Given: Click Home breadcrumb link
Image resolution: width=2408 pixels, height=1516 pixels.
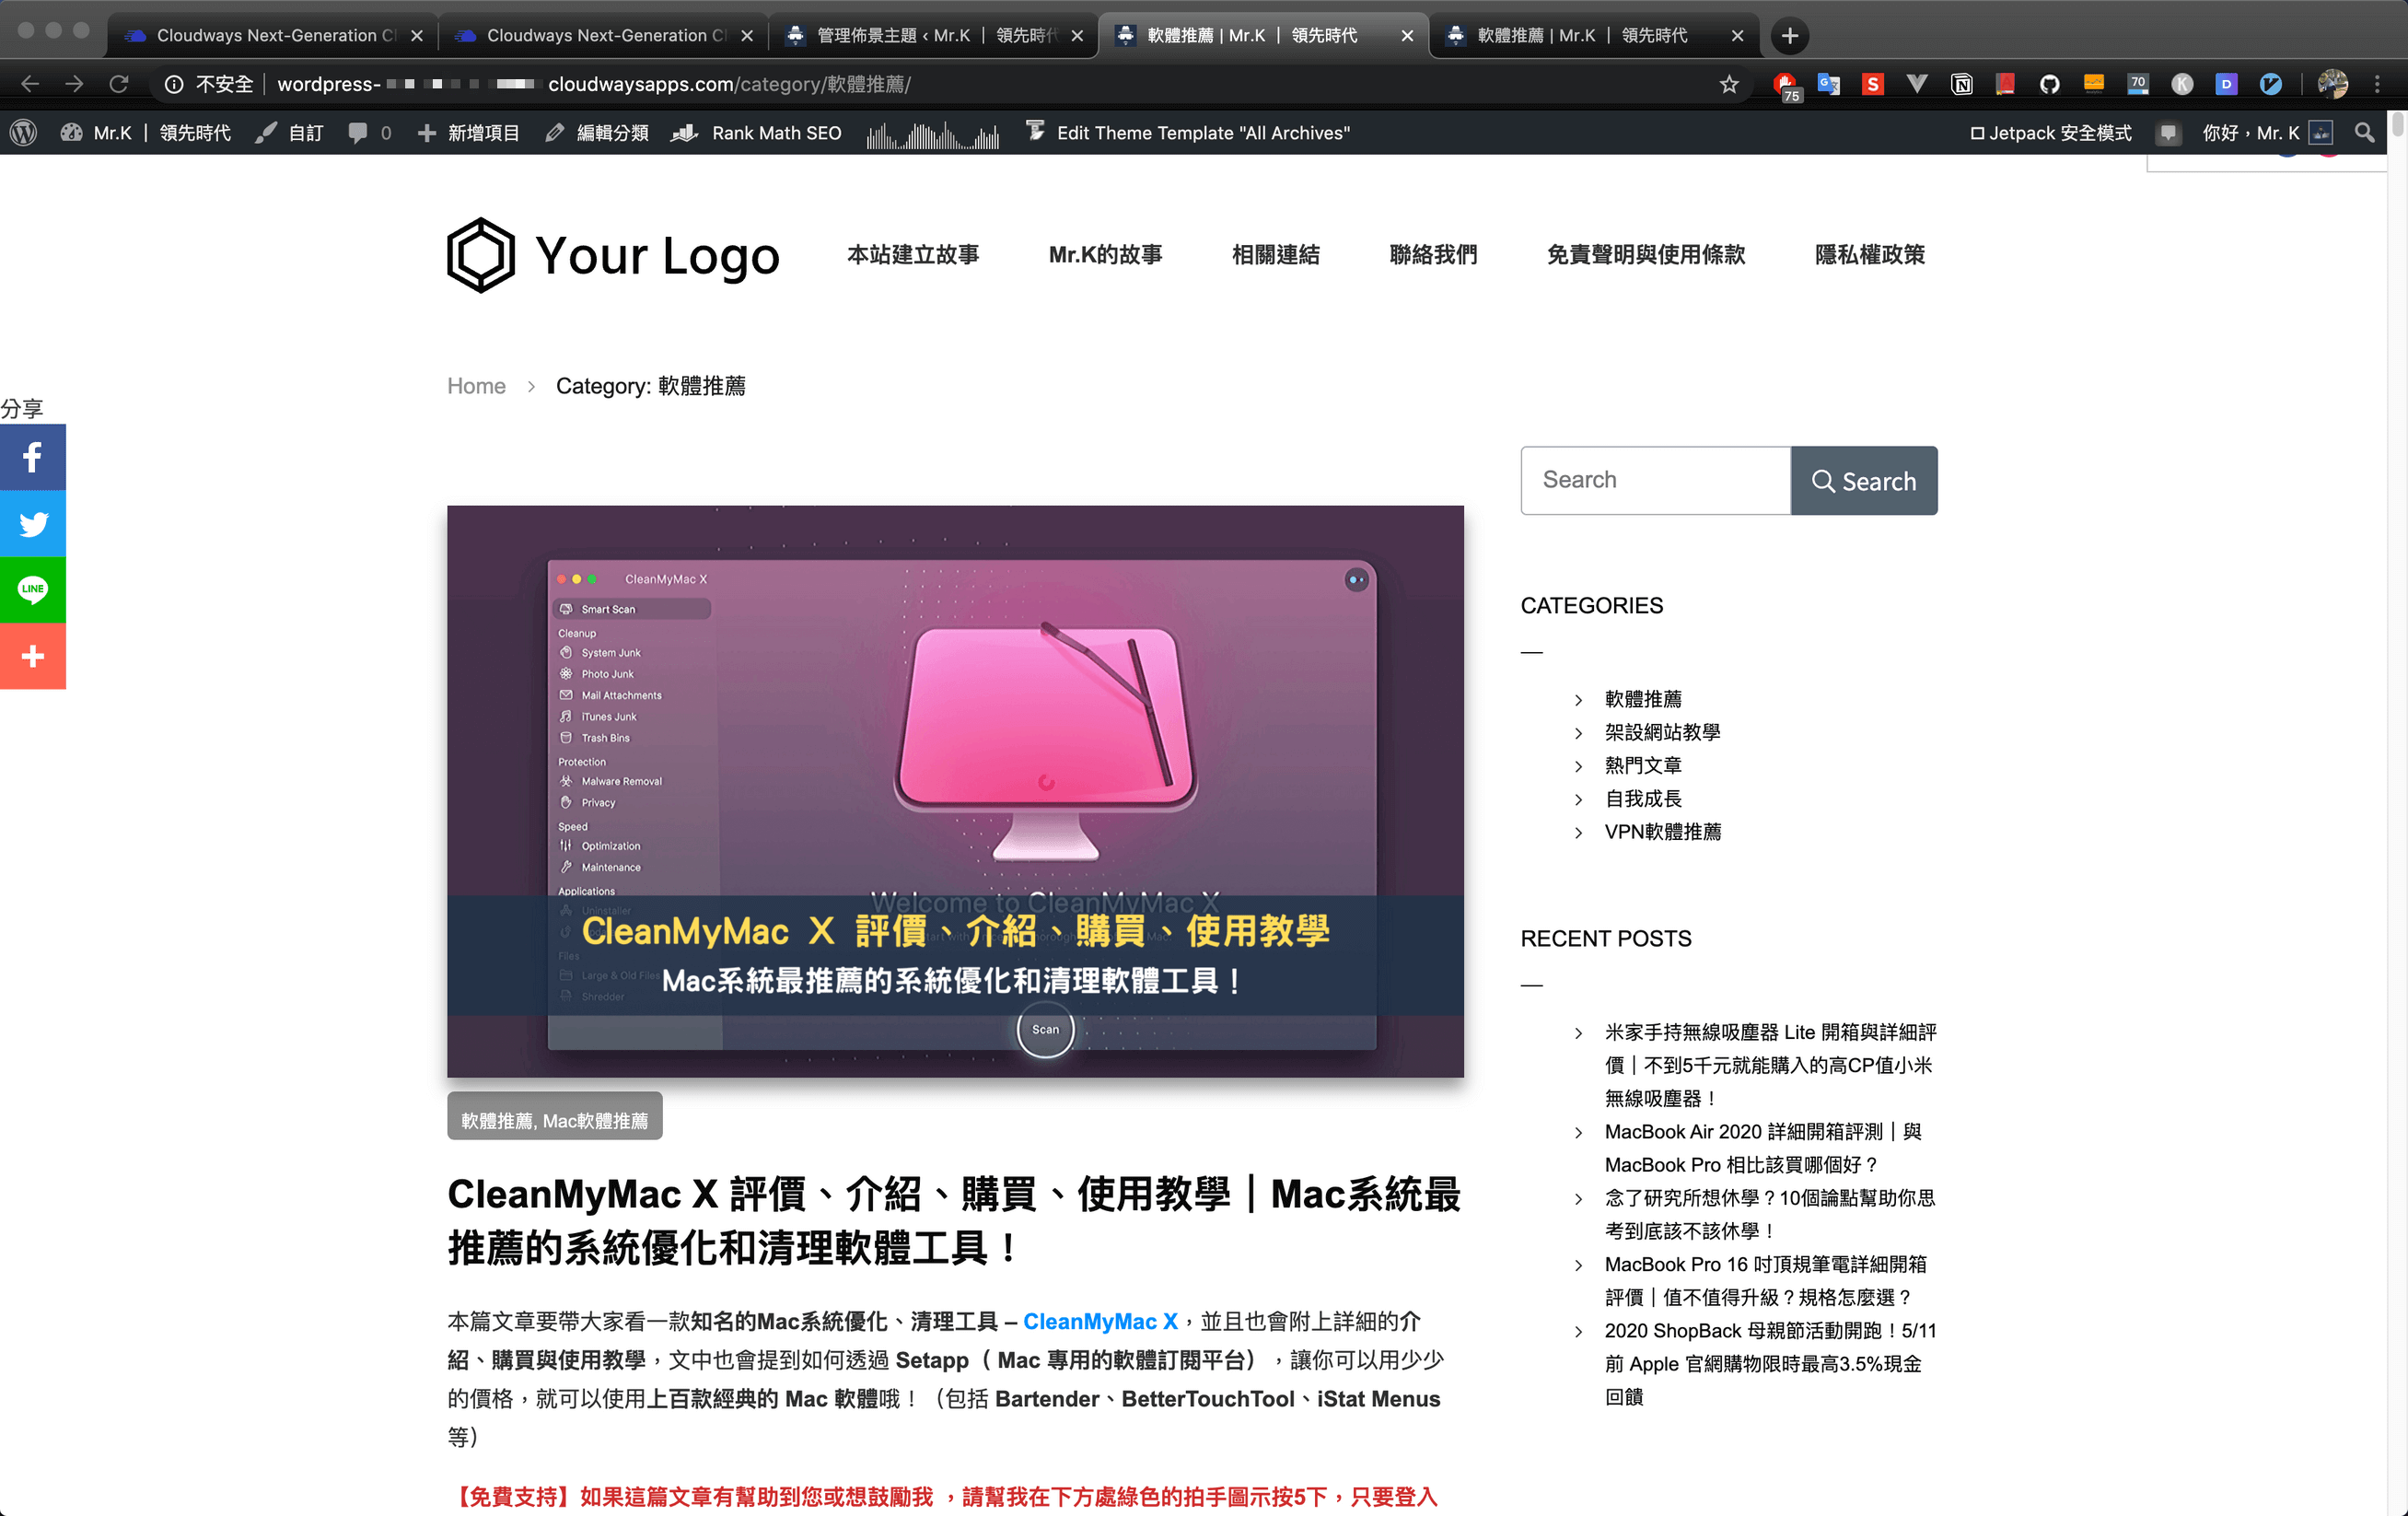Looking at the screenshot, I should tap(476, 386).
